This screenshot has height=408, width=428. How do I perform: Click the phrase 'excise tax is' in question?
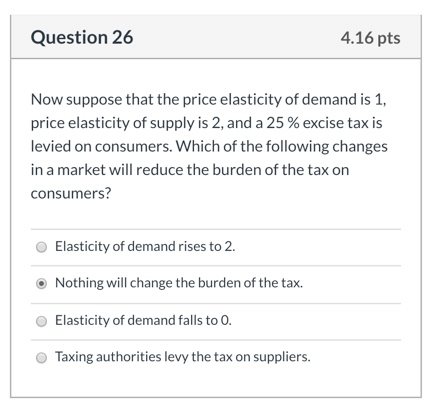click(342, 123)
